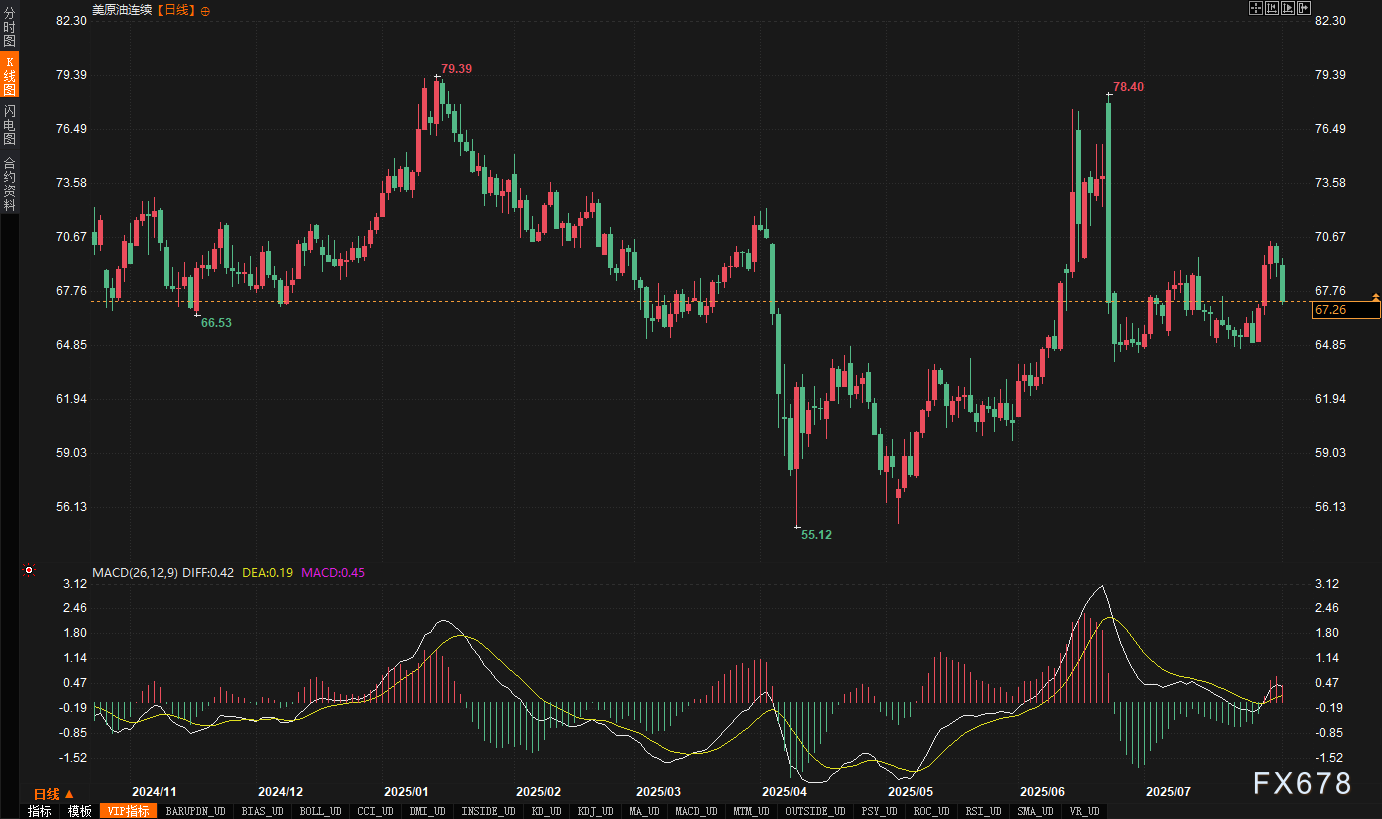Select the KDJ_UD indicator
The image size is (1382, 819).
(595, 811)
